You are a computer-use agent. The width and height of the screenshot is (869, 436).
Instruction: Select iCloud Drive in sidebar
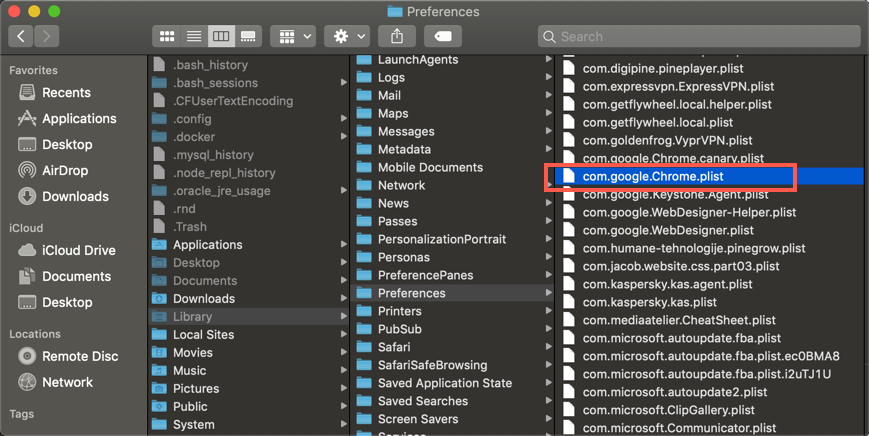78,250
